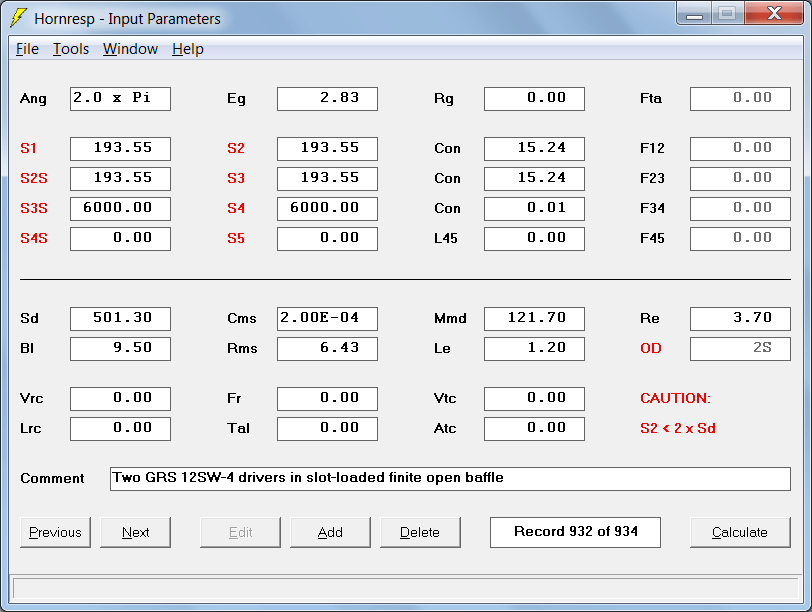The image size is (812, 612).
Task: Select the Rms field showing 6.43
Action: coord(327,349)
